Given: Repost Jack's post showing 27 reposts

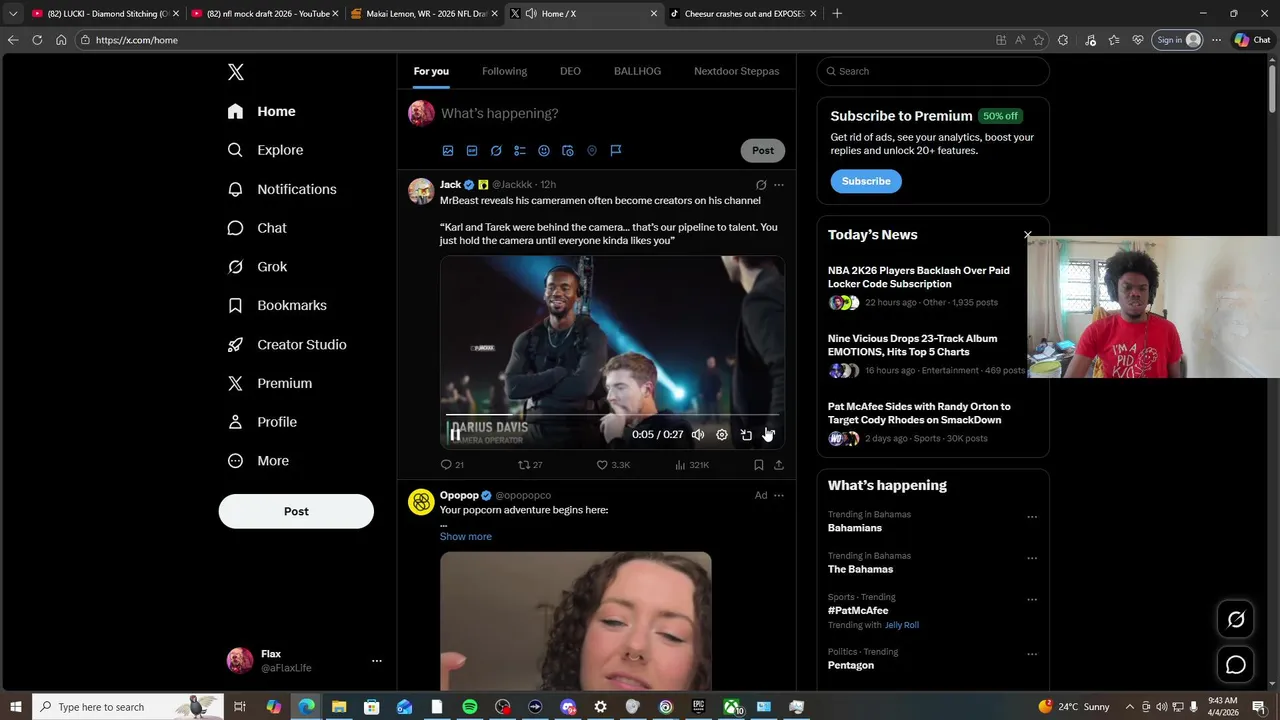Looking at the screenshot, I should (530, 465).
